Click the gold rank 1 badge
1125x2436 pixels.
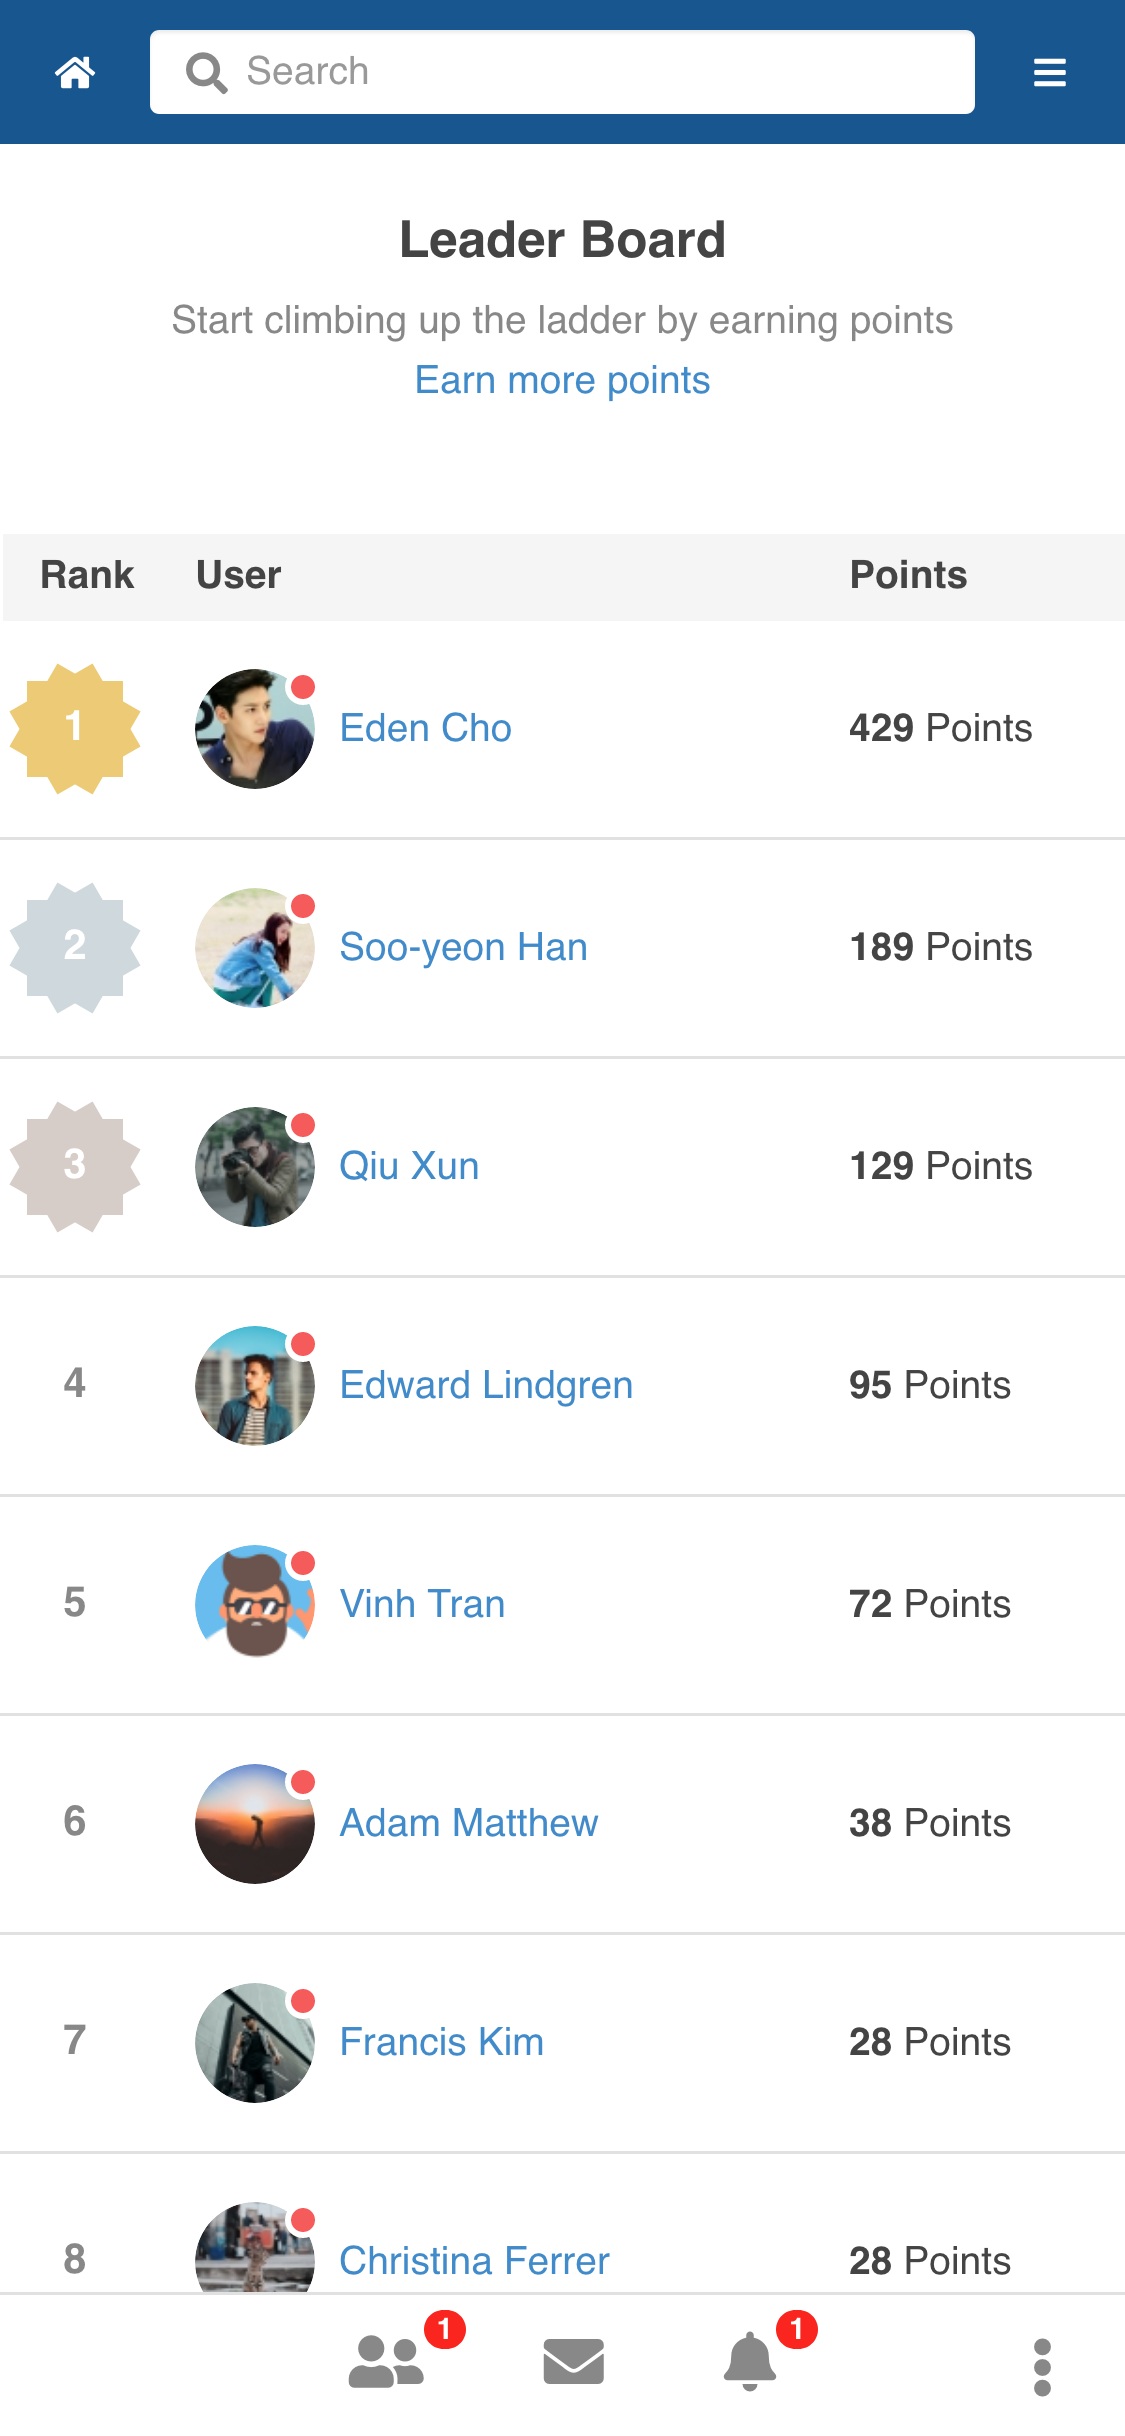[75, 728]
